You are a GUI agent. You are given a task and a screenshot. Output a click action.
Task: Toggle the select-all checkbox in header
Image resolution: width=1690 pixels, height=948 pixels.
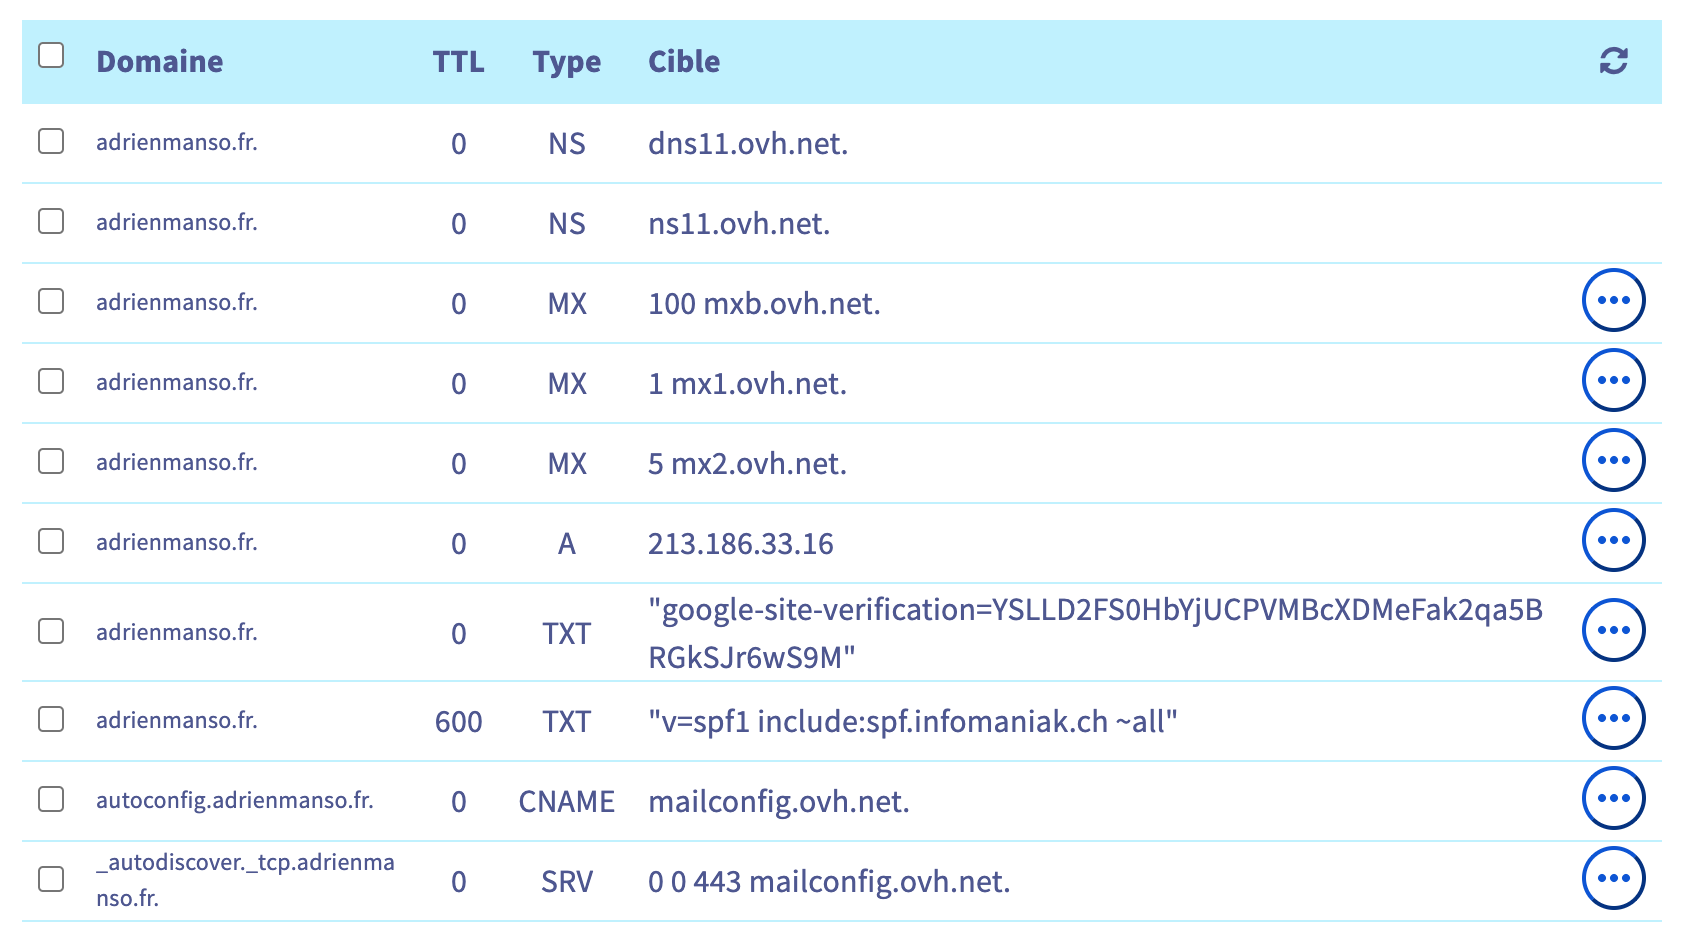(x=51, y=55)
